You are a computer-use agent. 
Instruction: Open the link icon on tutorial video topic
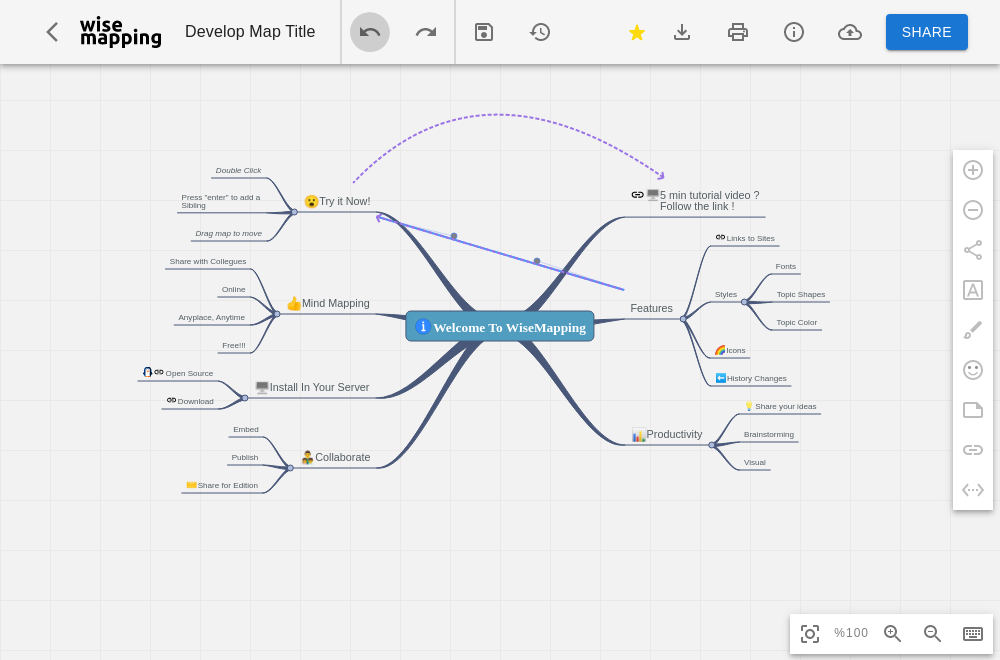point(637,194)
